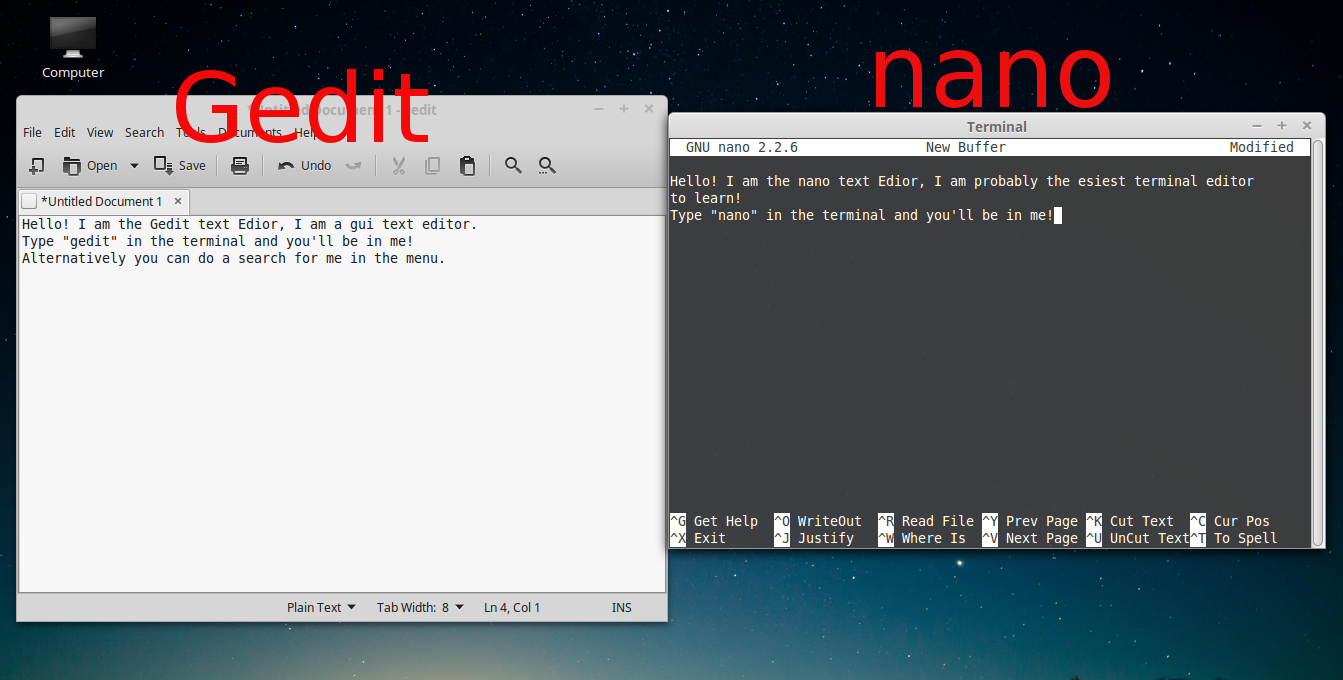The width and height of the screenshot is (1343, 680).
Task: Print the document from Gedit toolbar
Action: pos(240,165)
